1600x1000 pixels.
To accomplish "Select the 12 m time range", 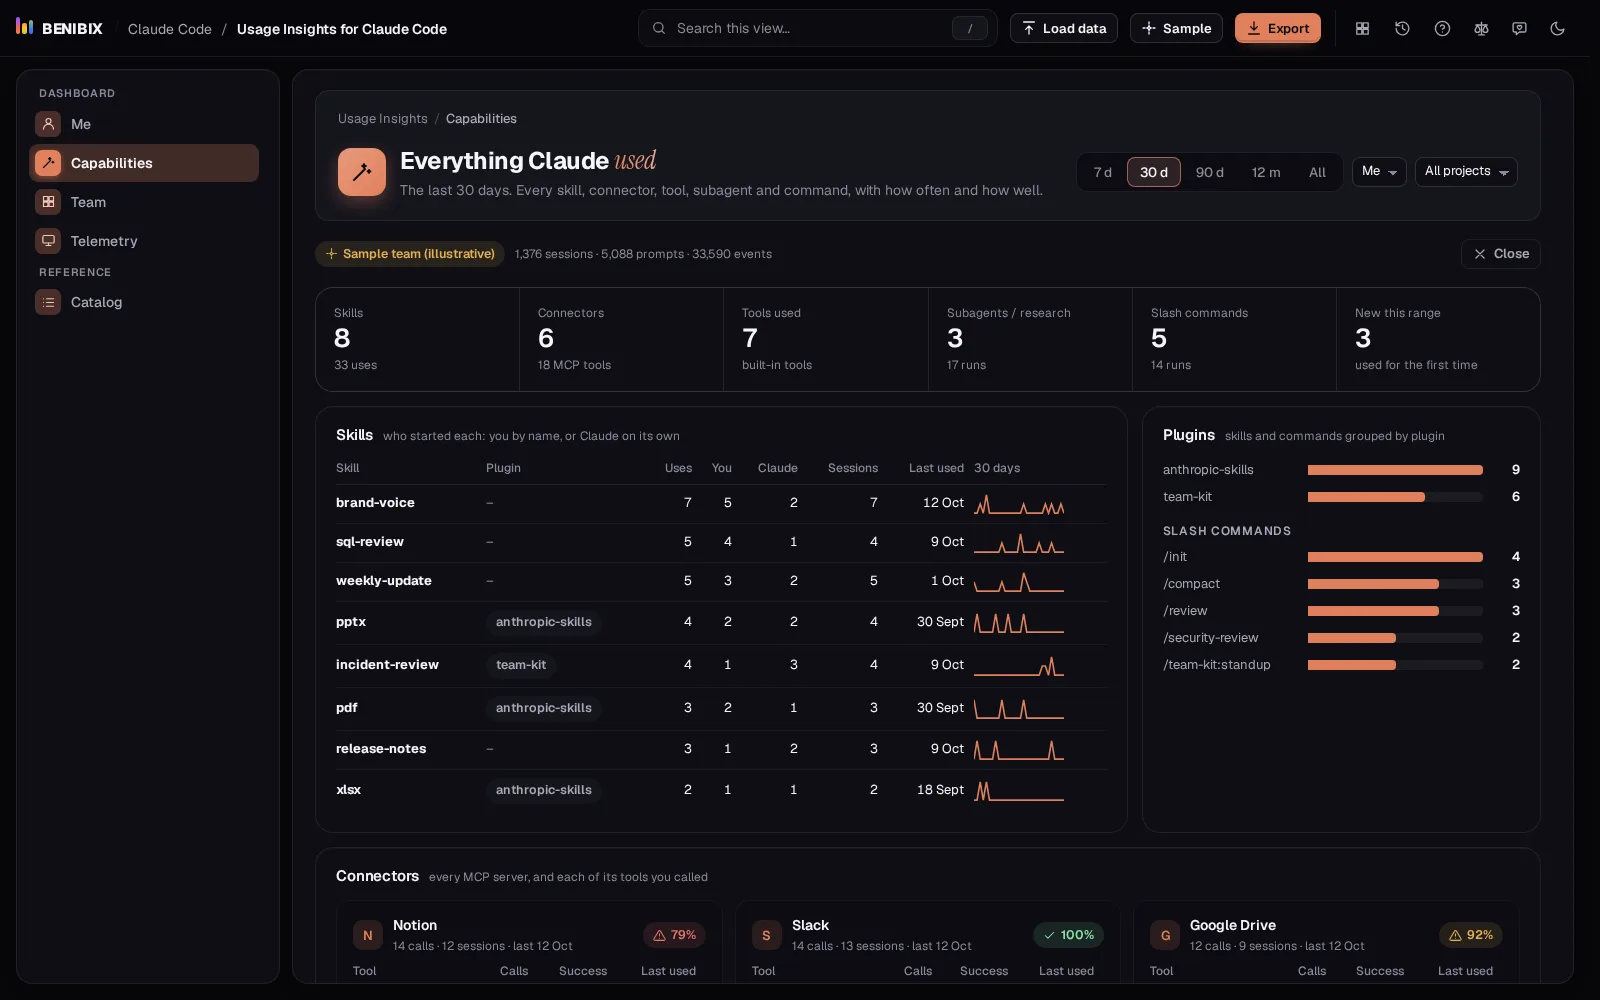I will click(1266, 172).
